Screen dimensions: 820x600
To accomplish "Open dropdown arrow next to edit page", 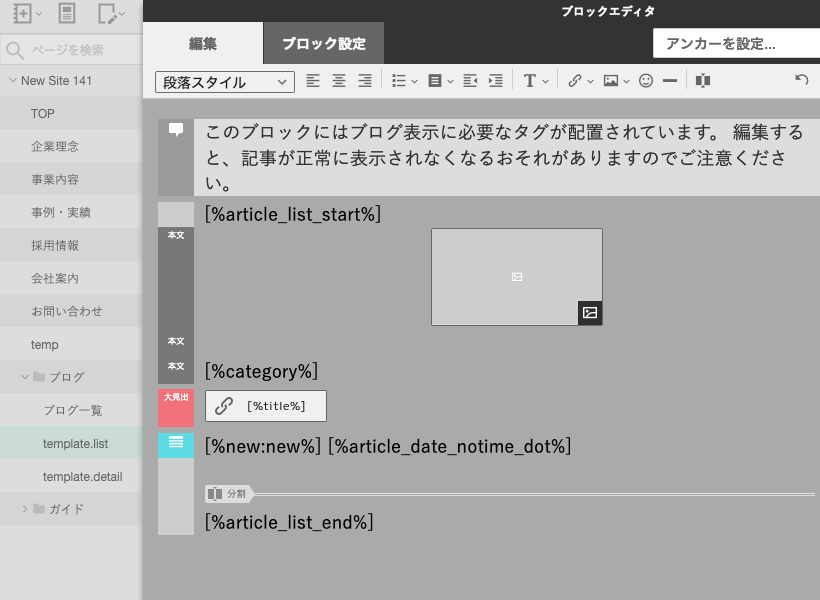I will (x=122, y=14).
